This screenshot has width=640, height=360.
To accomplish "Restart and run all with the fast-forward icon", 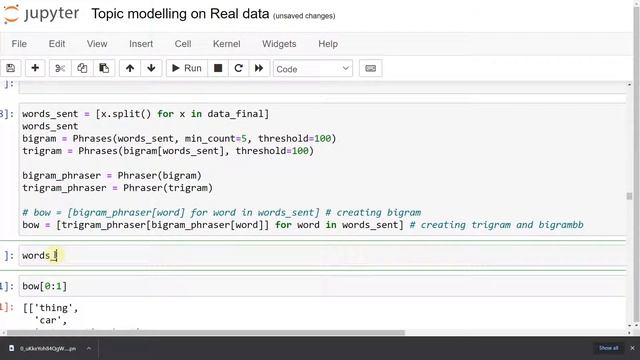I will [x=259, y=68].
